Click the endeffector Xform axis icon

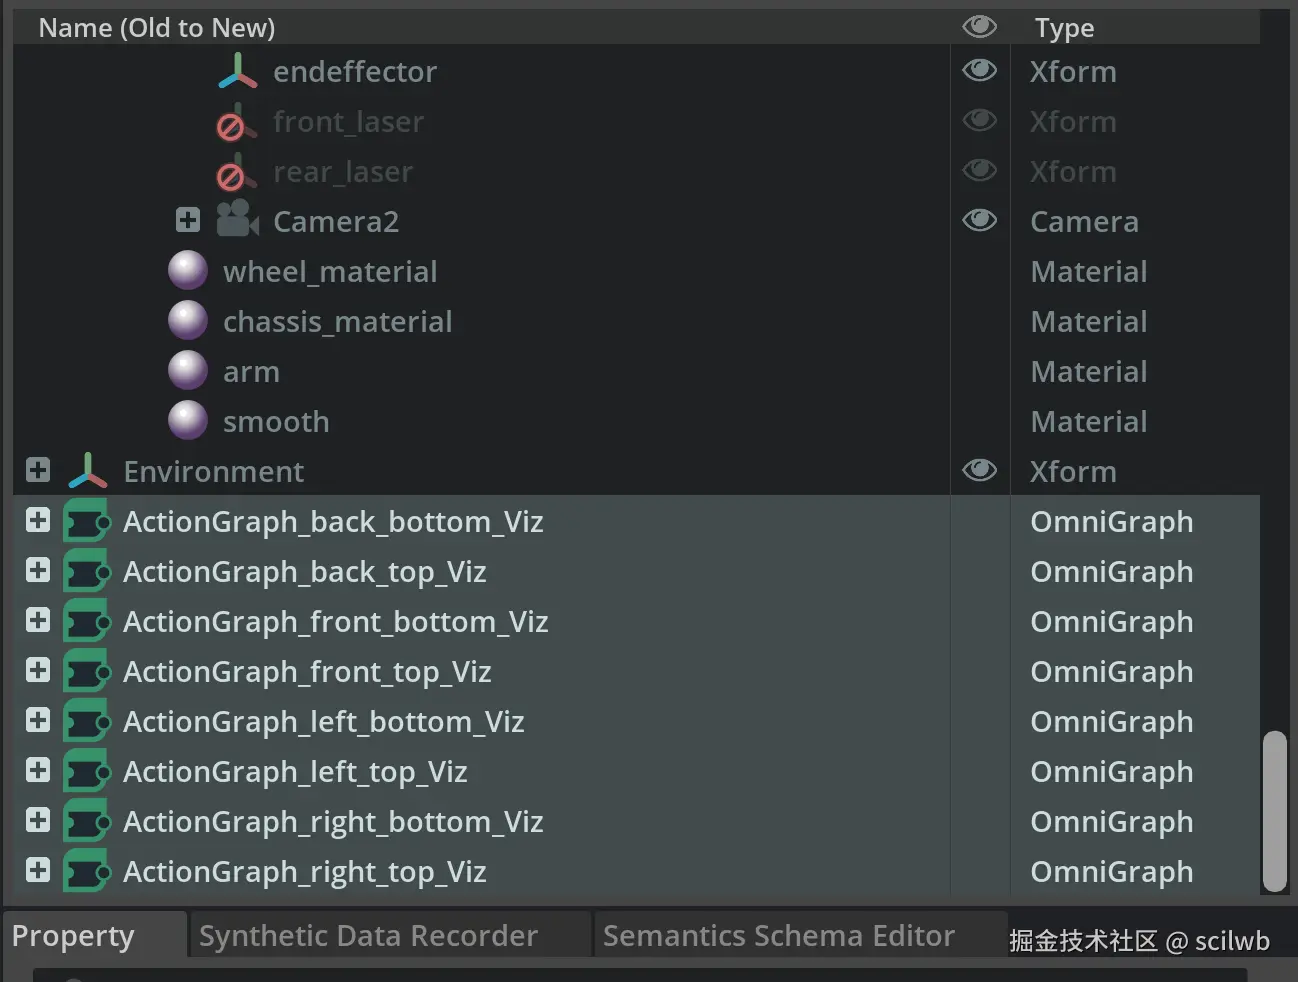click(x=238, y=71)
